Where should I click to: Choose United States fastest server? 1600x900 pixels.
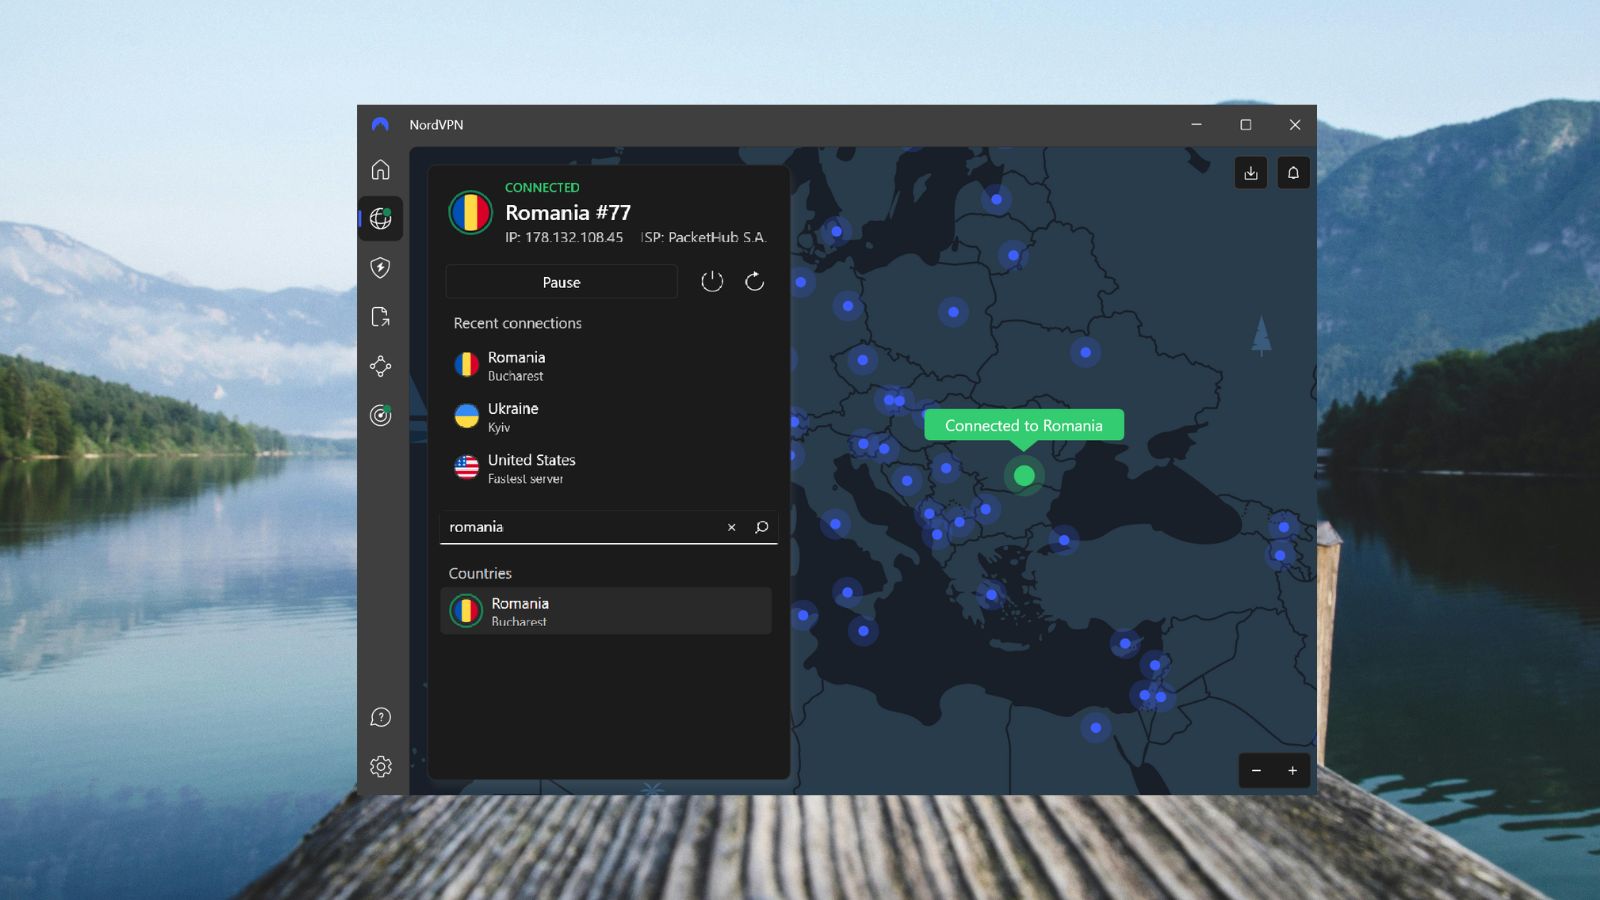point(560,468)
